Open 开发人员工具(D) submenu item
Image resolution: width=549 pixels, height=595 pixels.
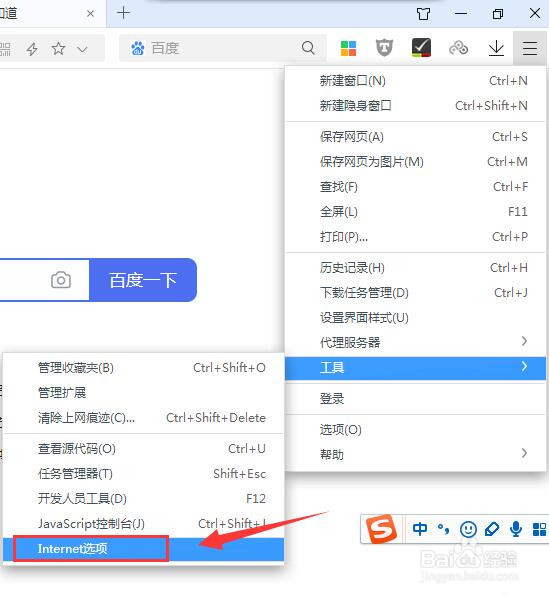click(x=143, y=499)
